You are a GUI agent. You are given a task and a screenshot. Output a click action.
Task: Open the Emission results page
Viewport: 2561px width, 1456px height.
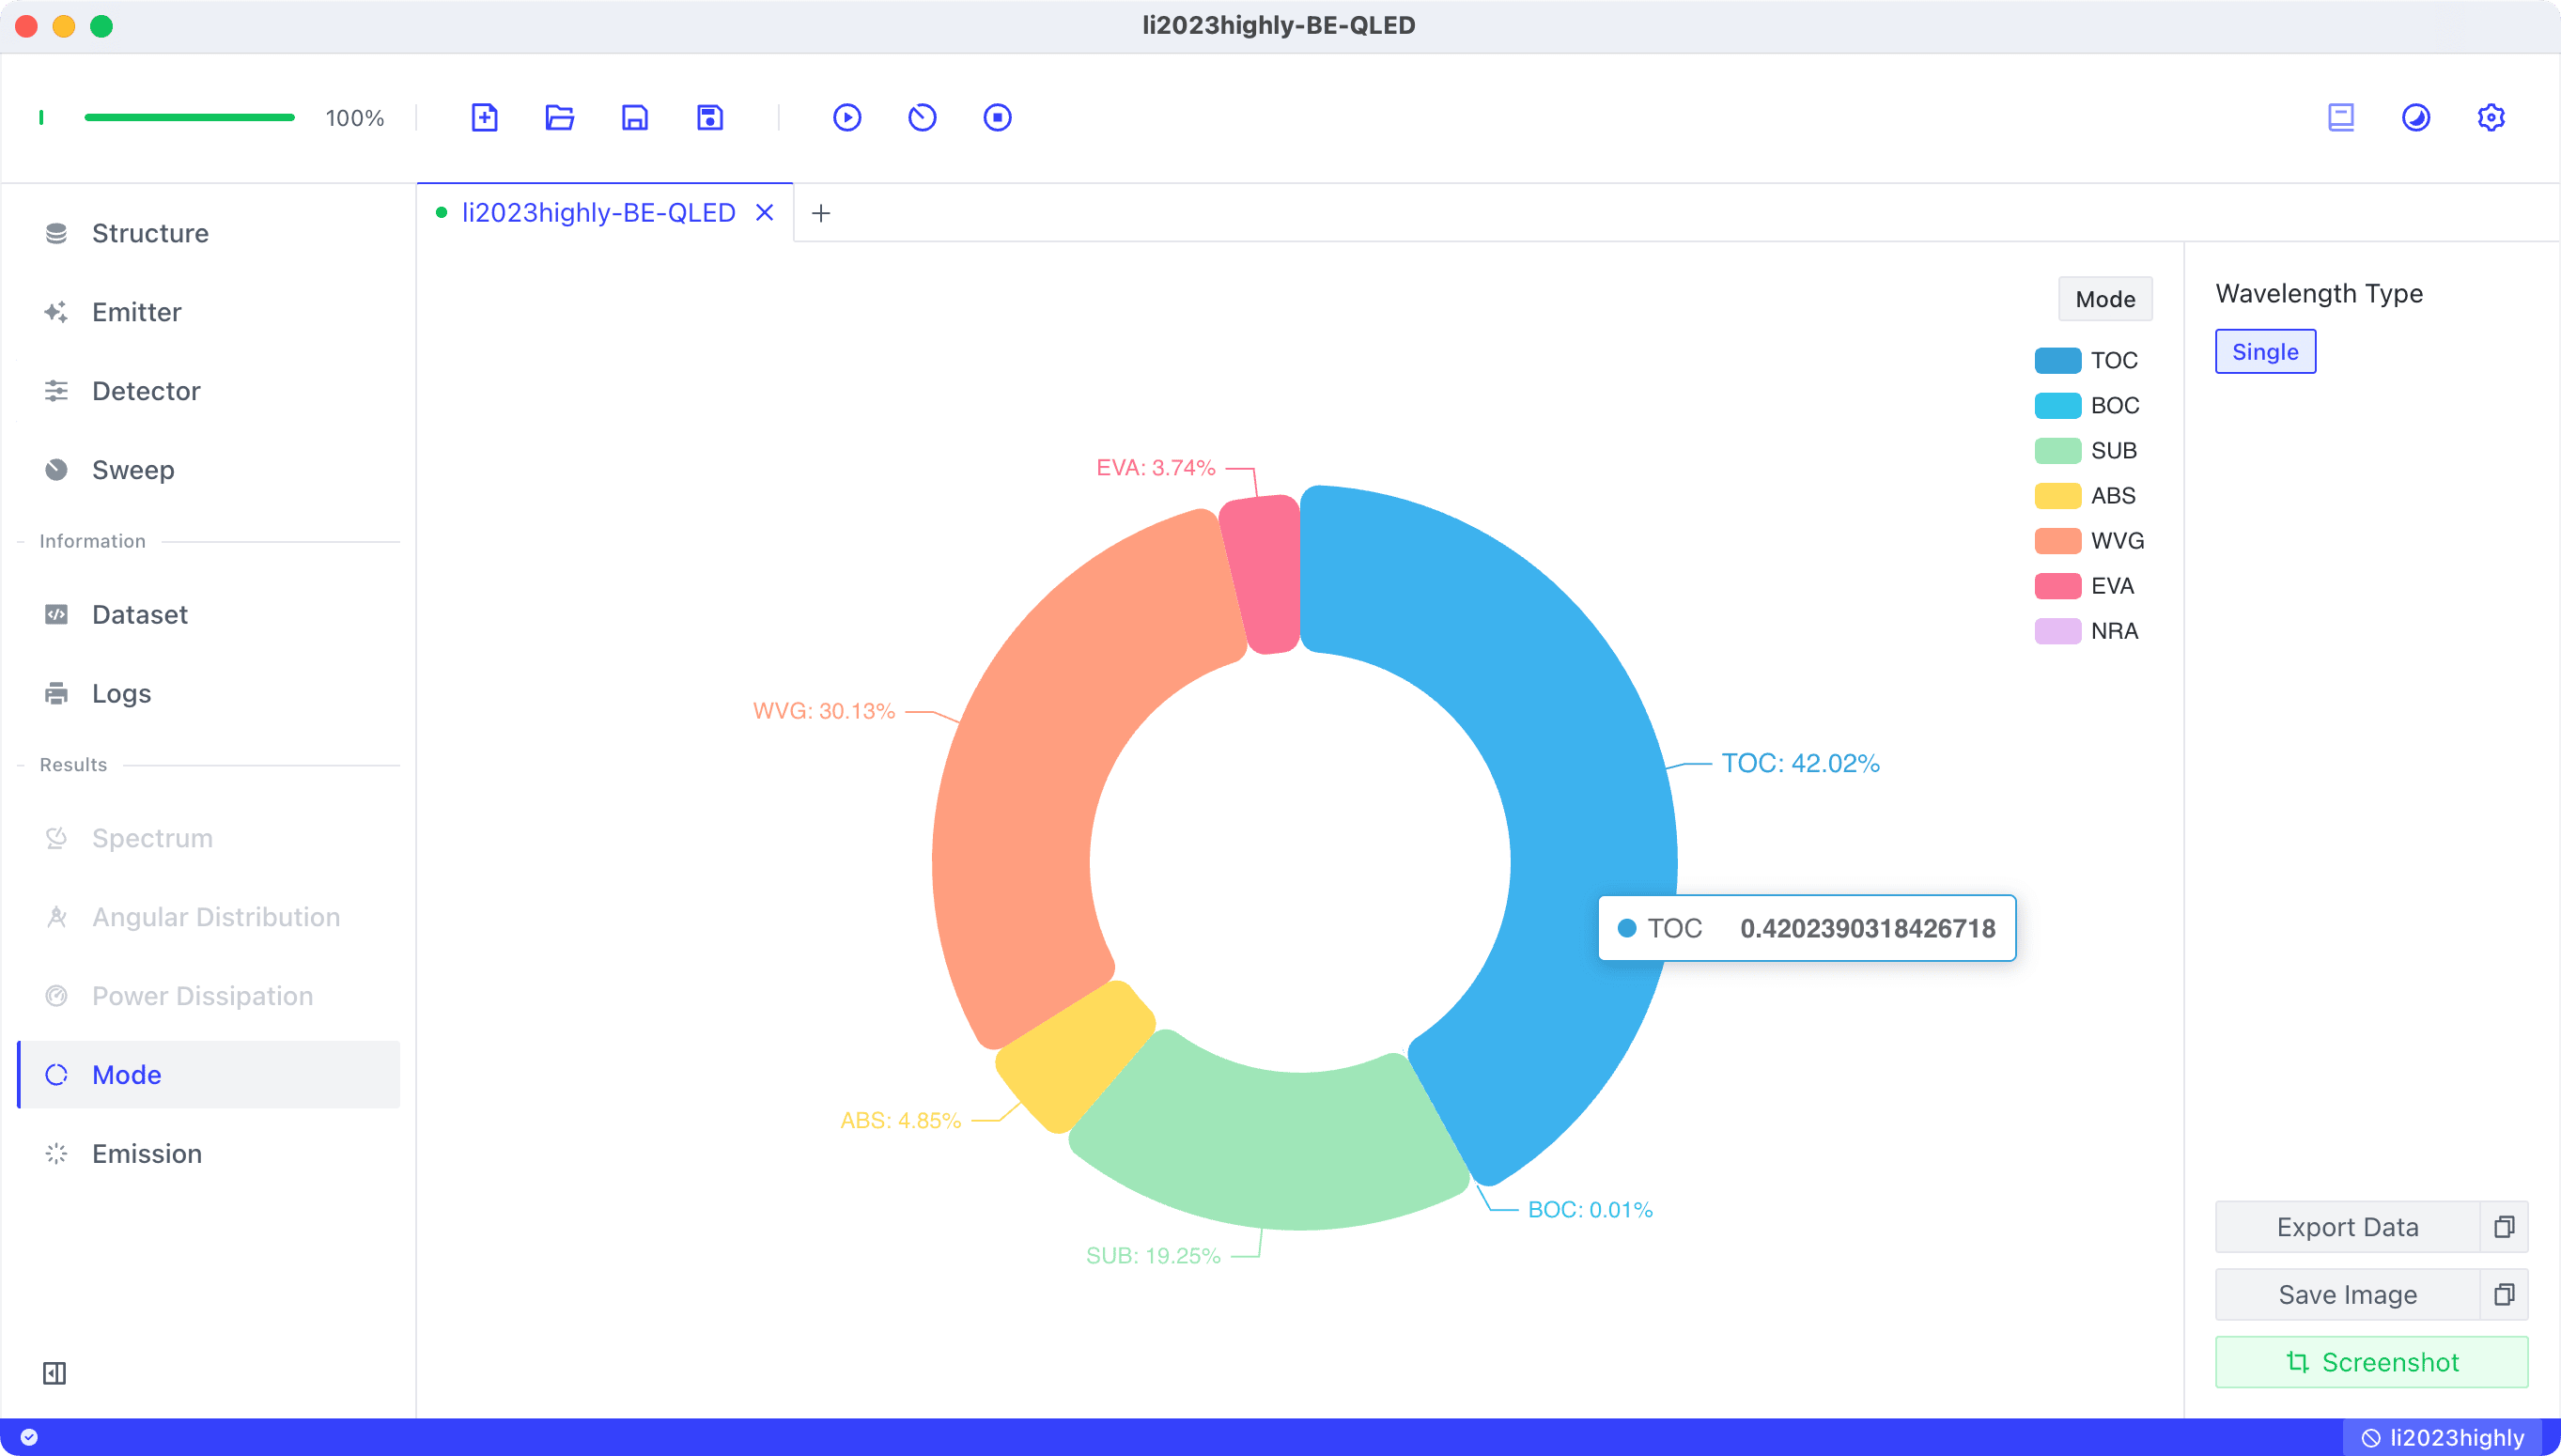209,1153
